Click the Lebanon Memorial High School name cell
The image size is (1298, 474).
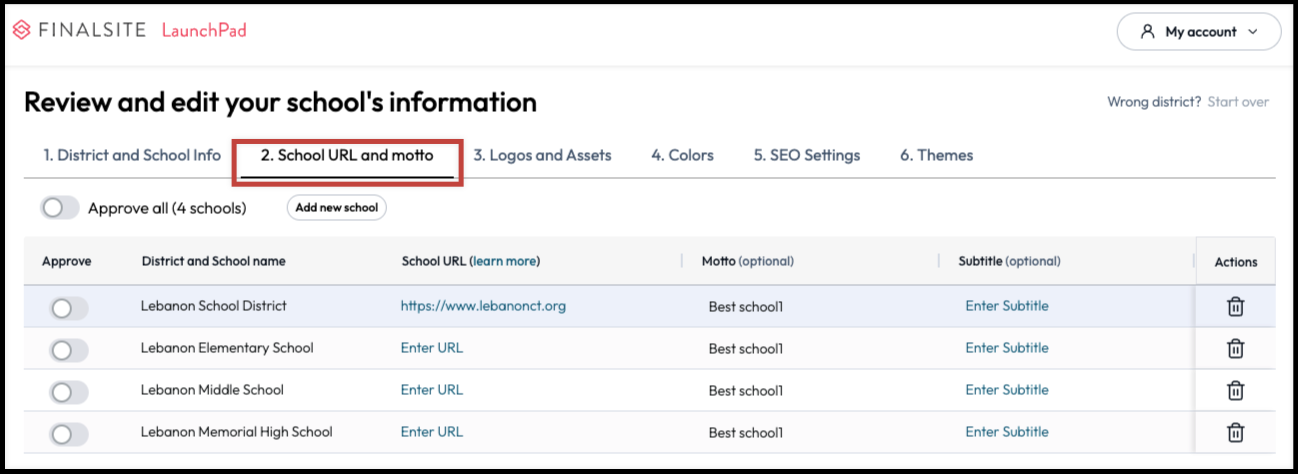[x=236, y=432]
